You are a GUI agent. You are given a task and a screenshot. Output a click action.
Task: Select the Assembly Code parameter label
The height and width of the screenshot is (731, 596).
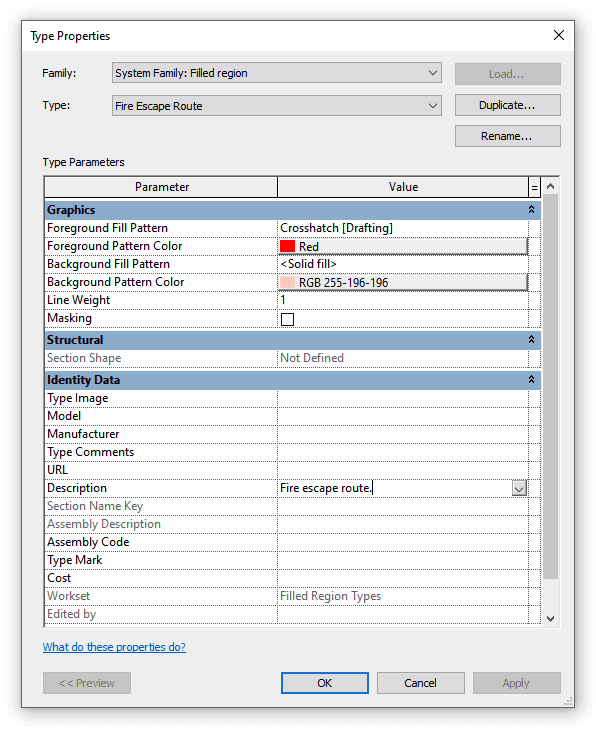click(88, 542)
